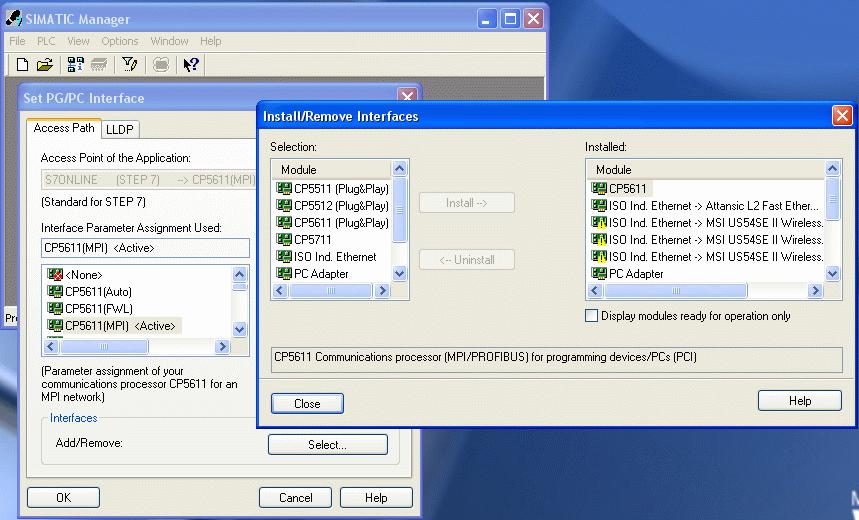
Task: Toggle Display modules ready for operation only
Action: point(592,316)
